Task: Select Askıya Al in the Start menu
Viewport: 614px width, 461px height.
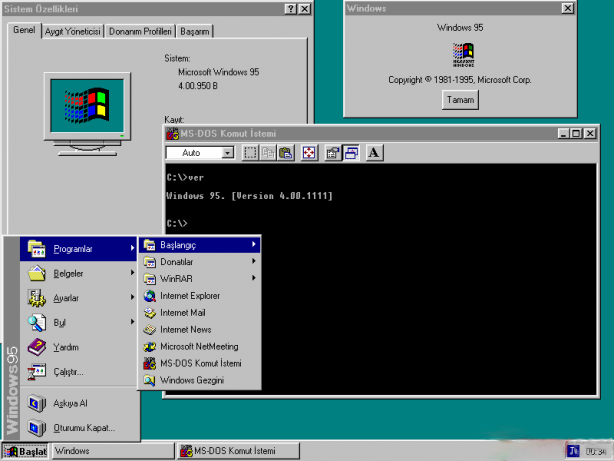Action: point(78,403)
